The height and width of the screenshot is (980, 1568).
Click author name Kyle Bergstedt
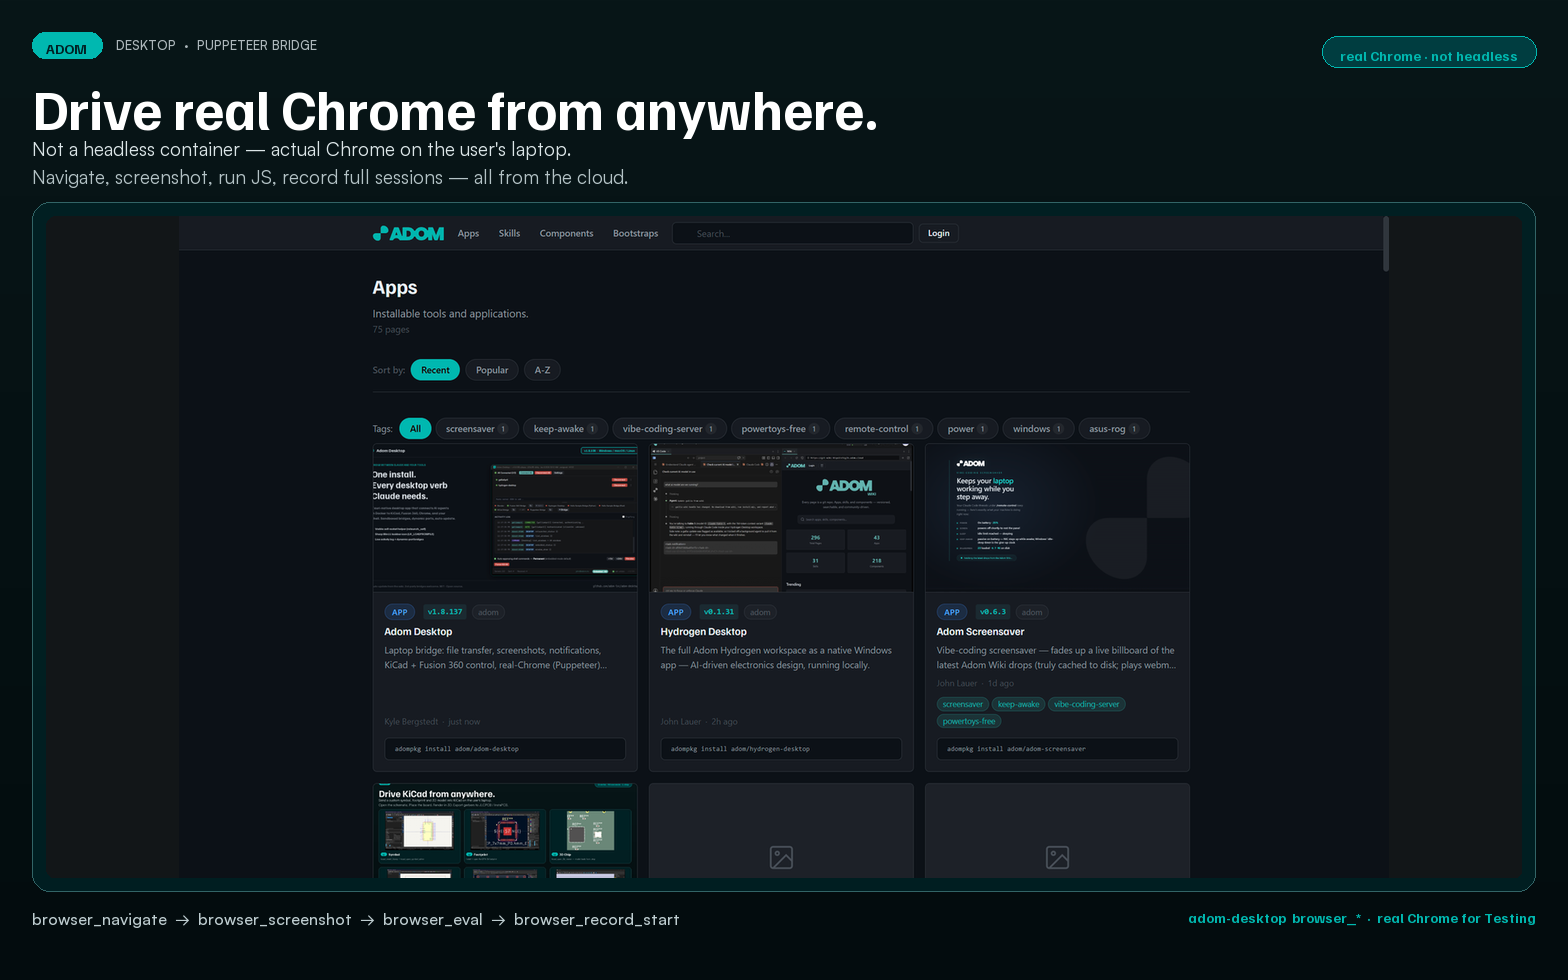pos(411,722)
